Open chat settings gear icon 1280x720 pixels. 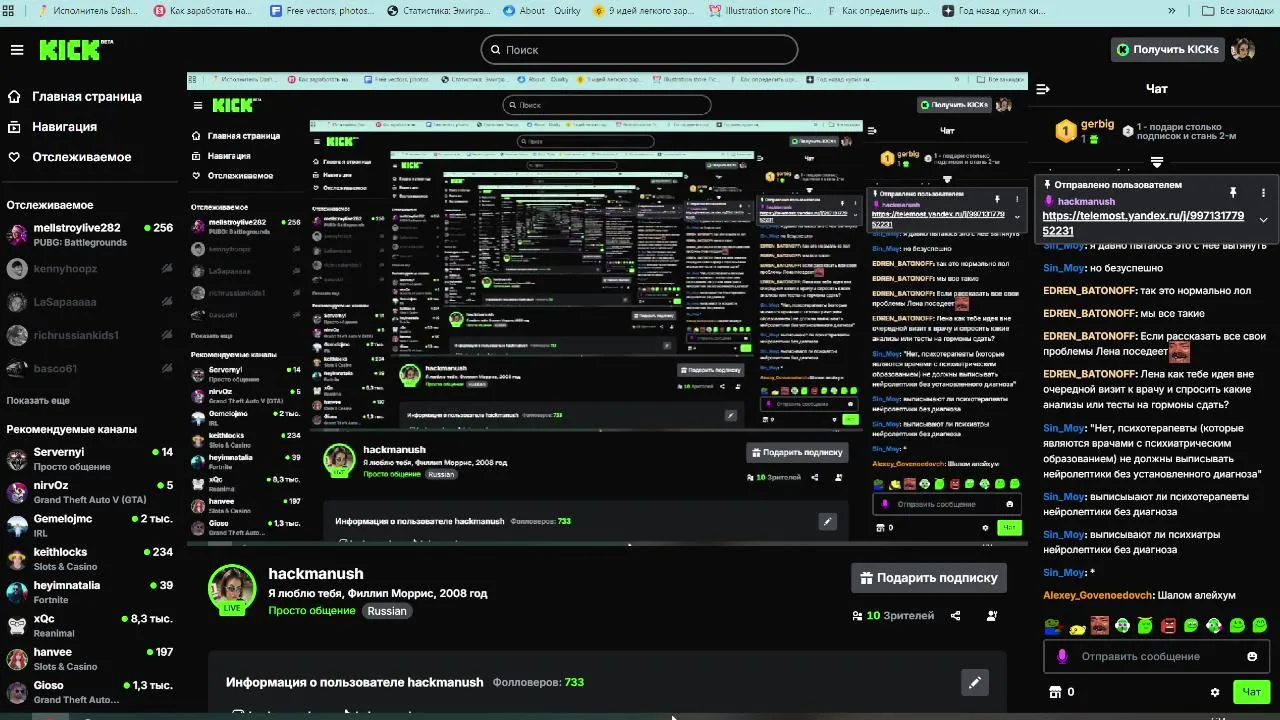[1215, 692]
